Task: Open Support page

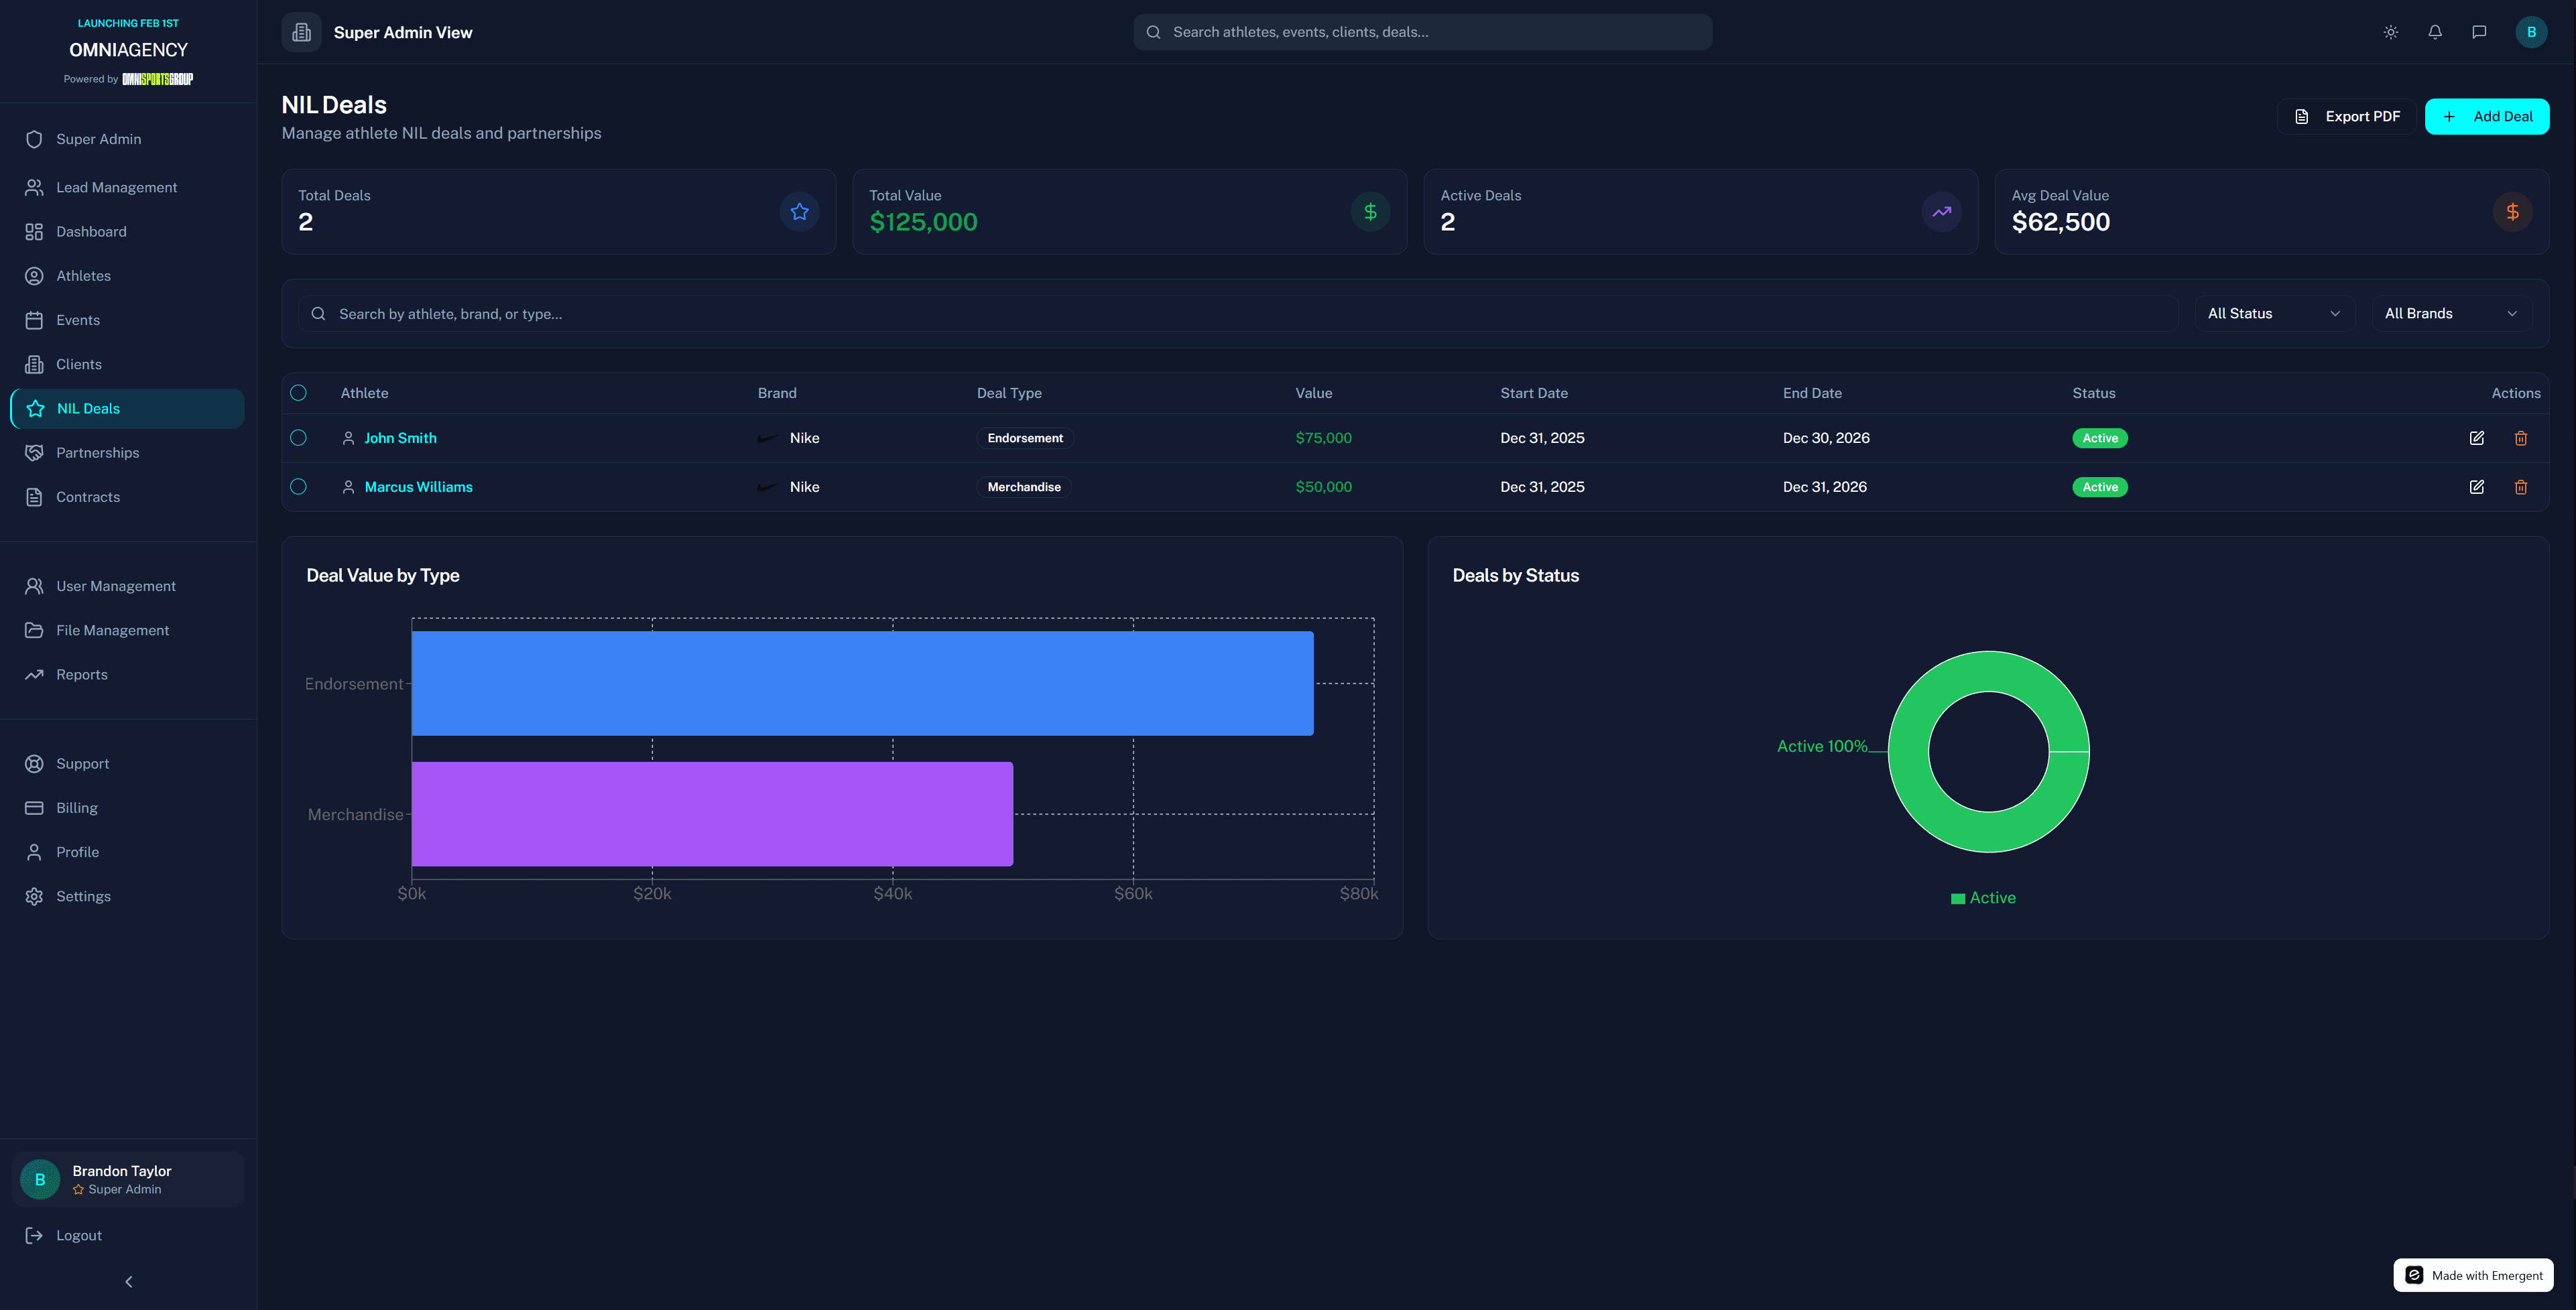Action: point(127,763)
